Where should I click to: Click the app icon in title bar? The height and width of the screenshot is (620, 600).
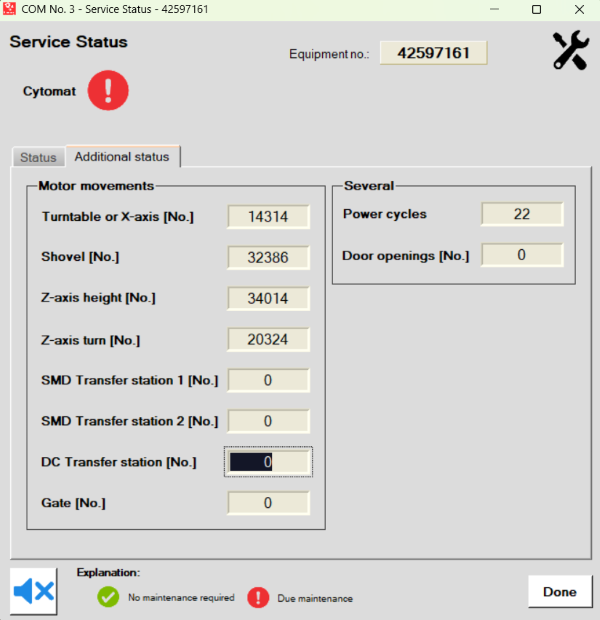[12, 9]
